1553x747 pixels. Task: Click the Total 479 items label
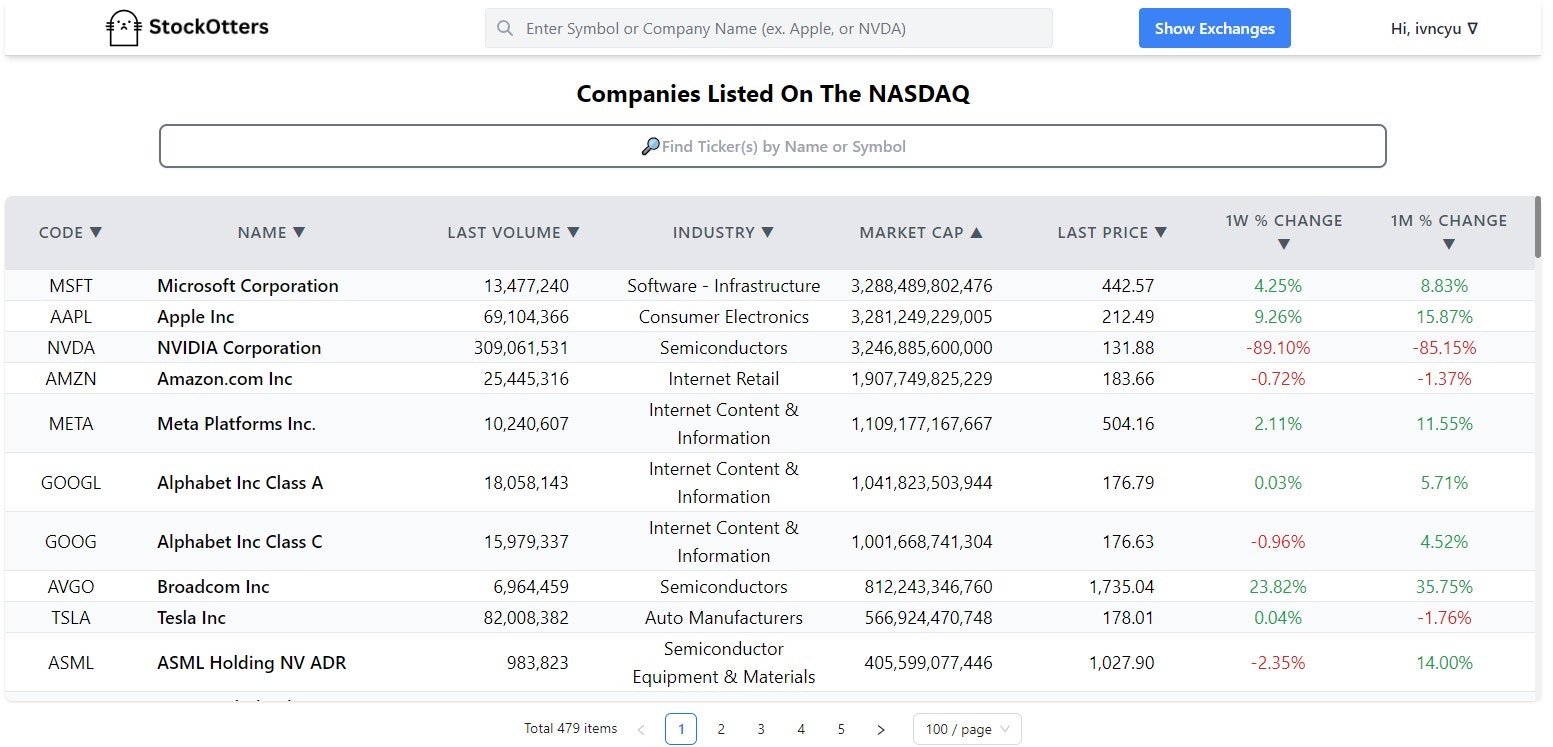click(x=571, y=729)
